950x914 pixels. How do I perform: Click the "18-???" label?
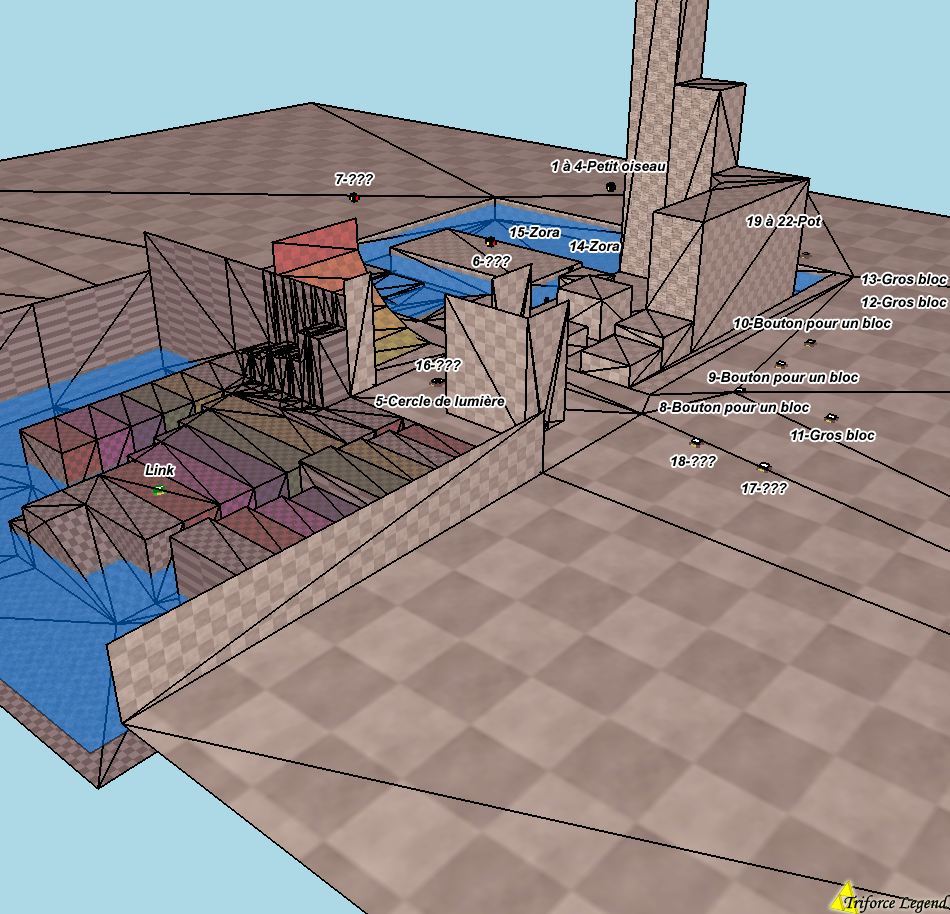(x=693, y=462)
